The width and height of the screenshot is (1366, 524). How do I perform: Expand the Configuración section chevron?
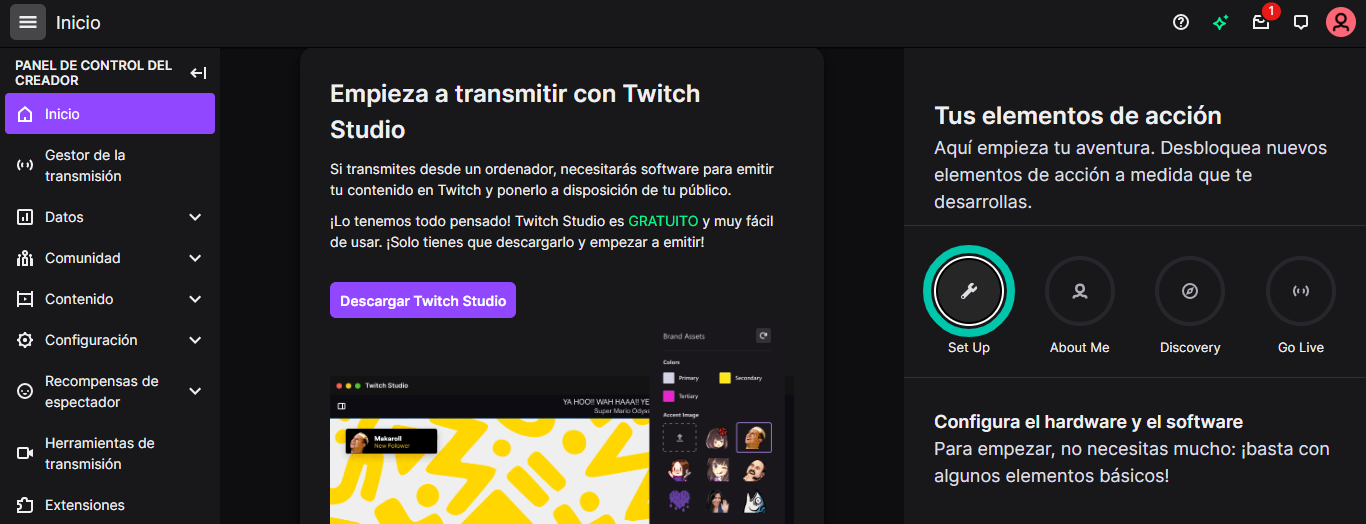click(x=195, y=340)
